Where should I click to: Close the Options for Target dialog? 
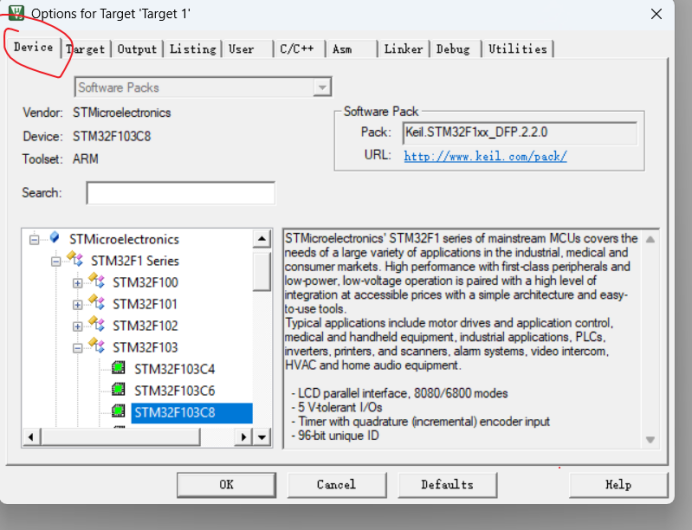(656, 14)
